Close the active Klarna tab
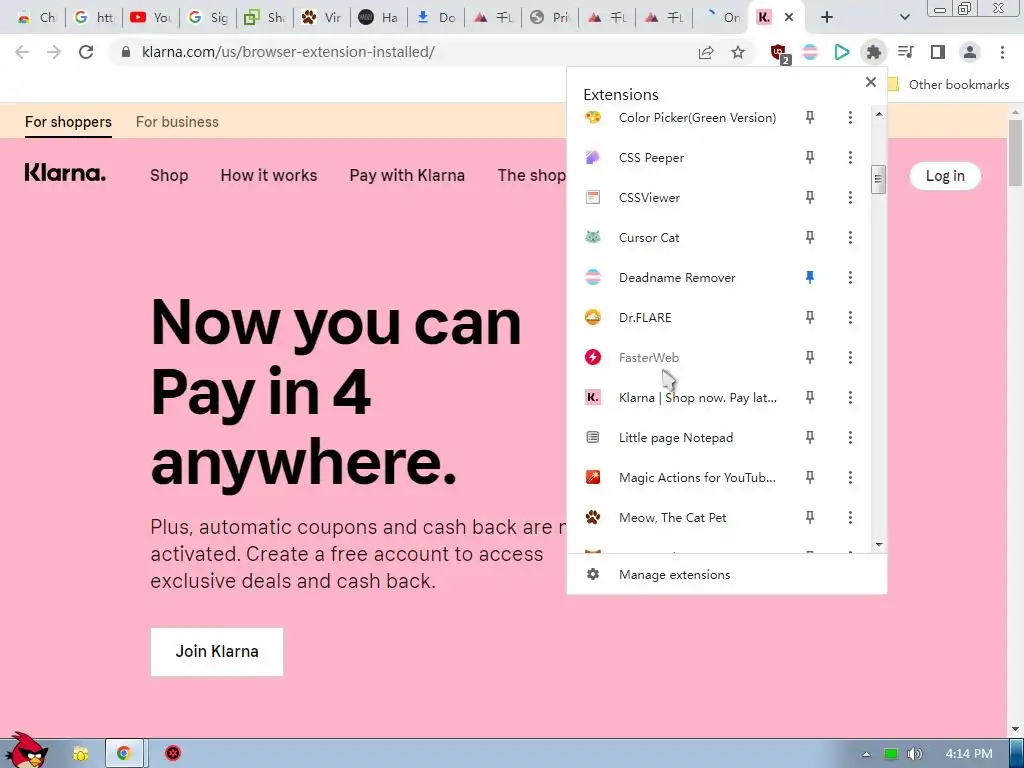This screenshot has height=768, width=1024. click(x=789, y=17)
